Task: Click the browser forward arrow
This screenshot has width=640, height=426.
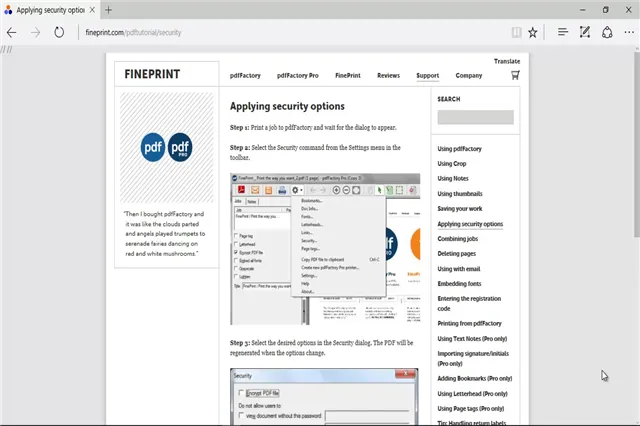Action: pyautogui.click(x=36, y=32)
